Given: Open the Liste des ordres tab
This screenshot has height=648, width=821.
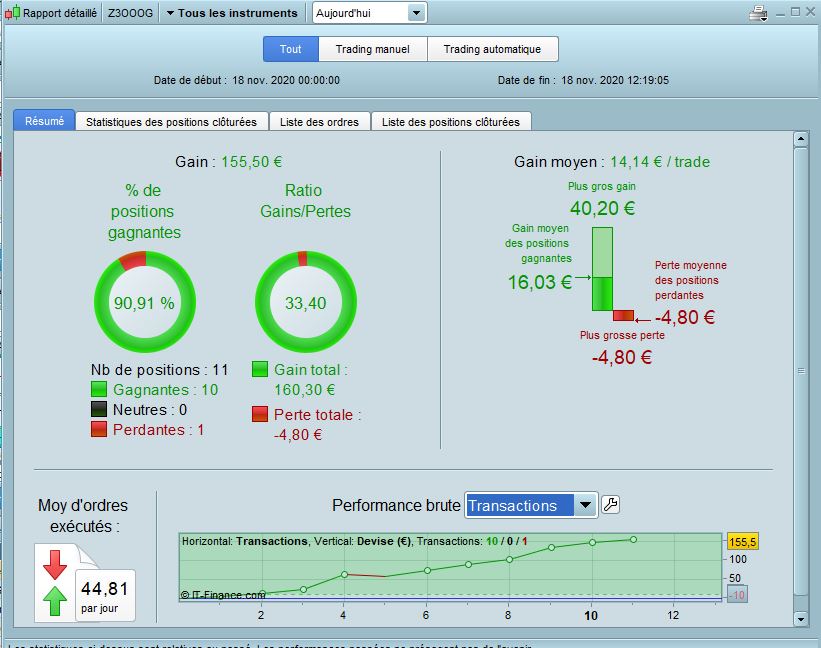Looking at the screenshot, I should pyautogui.click(x=319, y=122).
